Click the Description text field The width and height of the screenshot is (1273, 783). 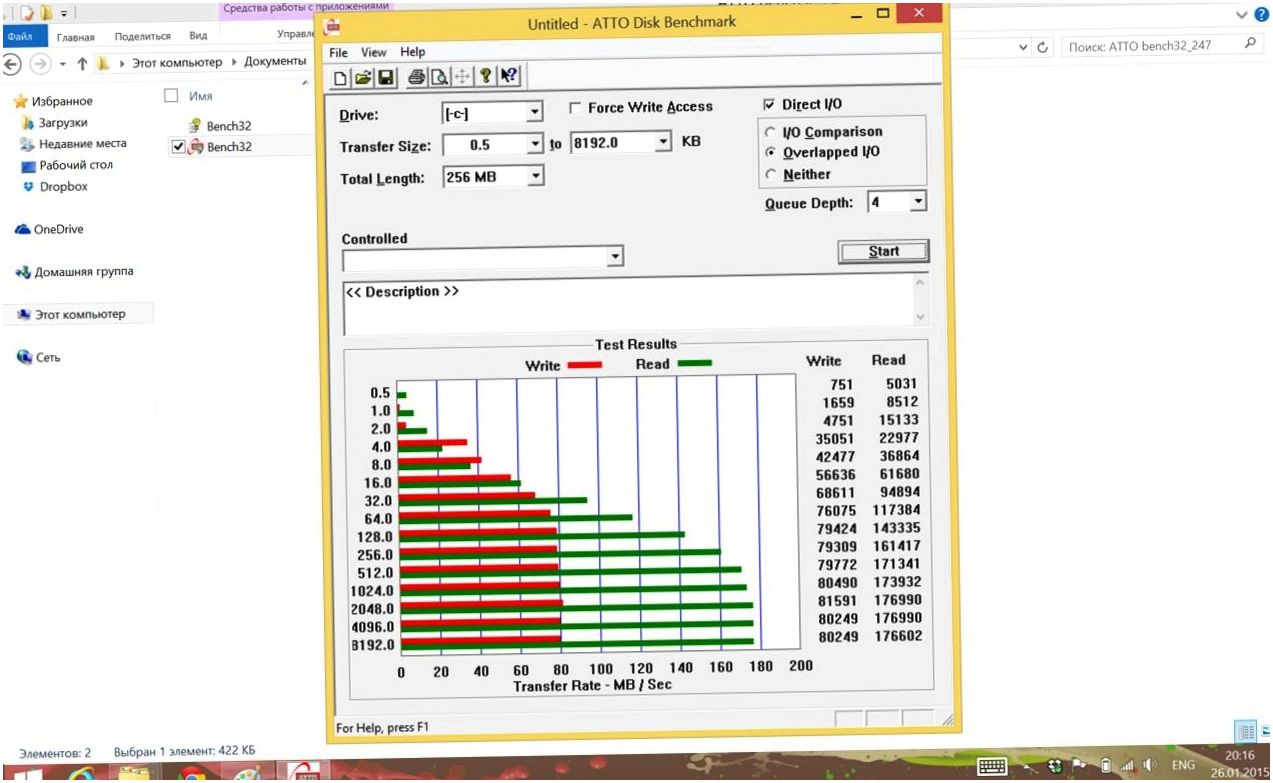pos(628,305)
